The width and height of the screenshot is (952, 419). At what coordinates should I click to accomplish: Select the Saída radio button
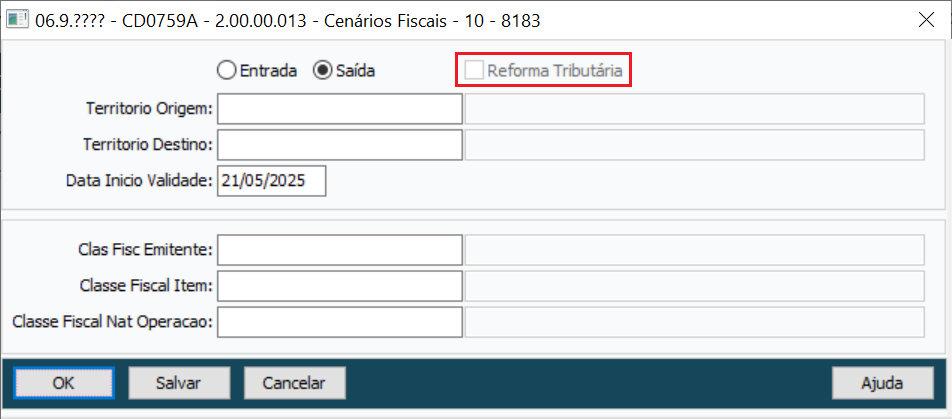coord(322,71)
